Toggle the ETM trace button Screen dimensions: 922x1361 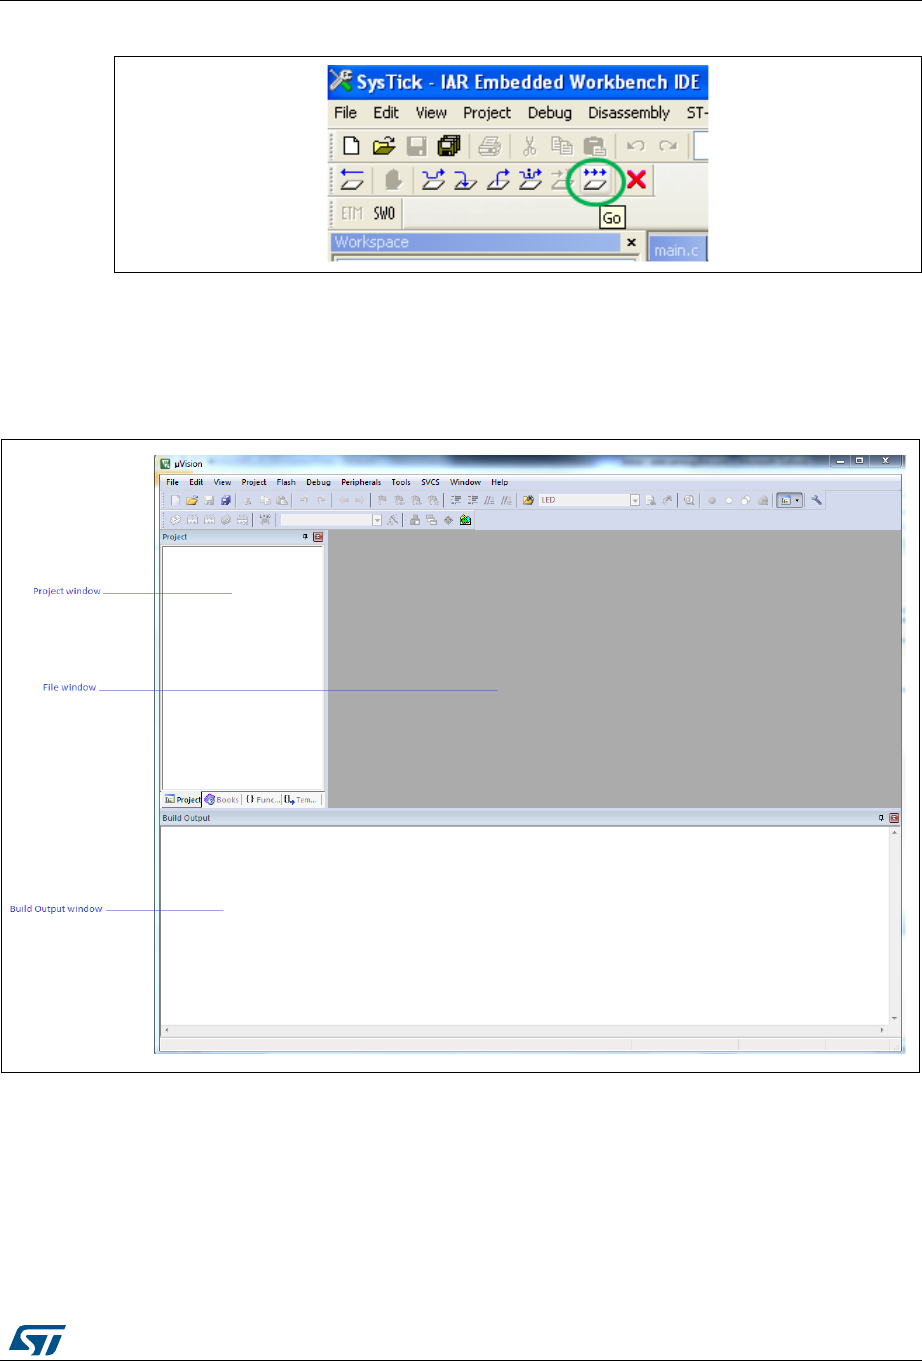point(351,213)
